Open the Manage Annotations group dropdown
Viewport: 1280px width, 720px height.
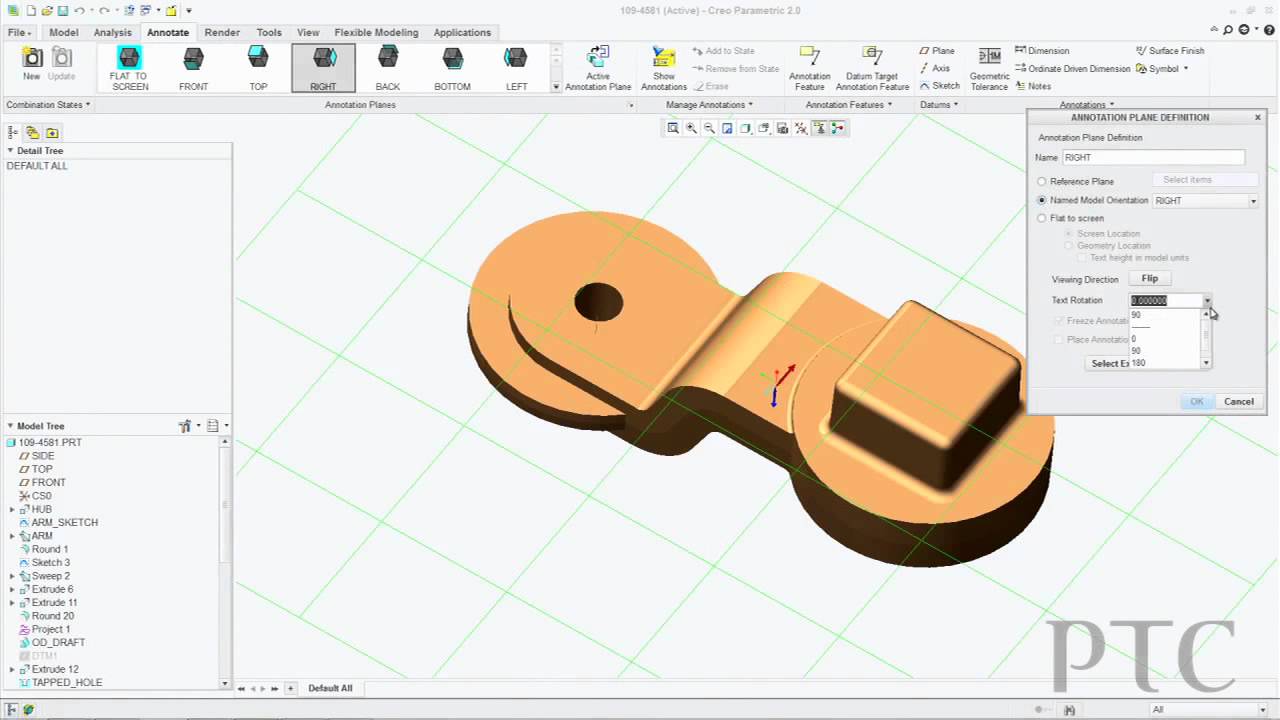pos(709,105)
